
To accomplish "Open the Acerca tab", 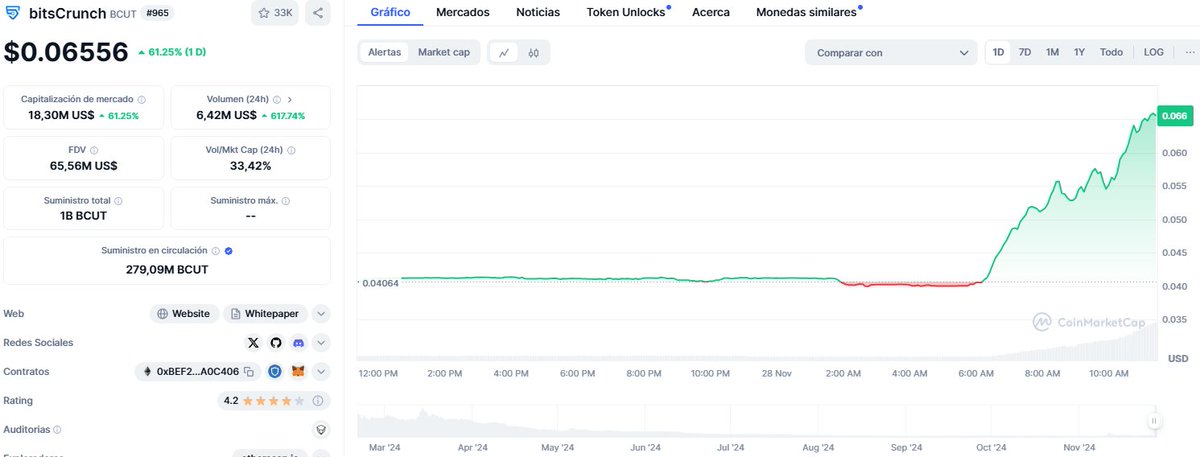I will click(711, 13).
